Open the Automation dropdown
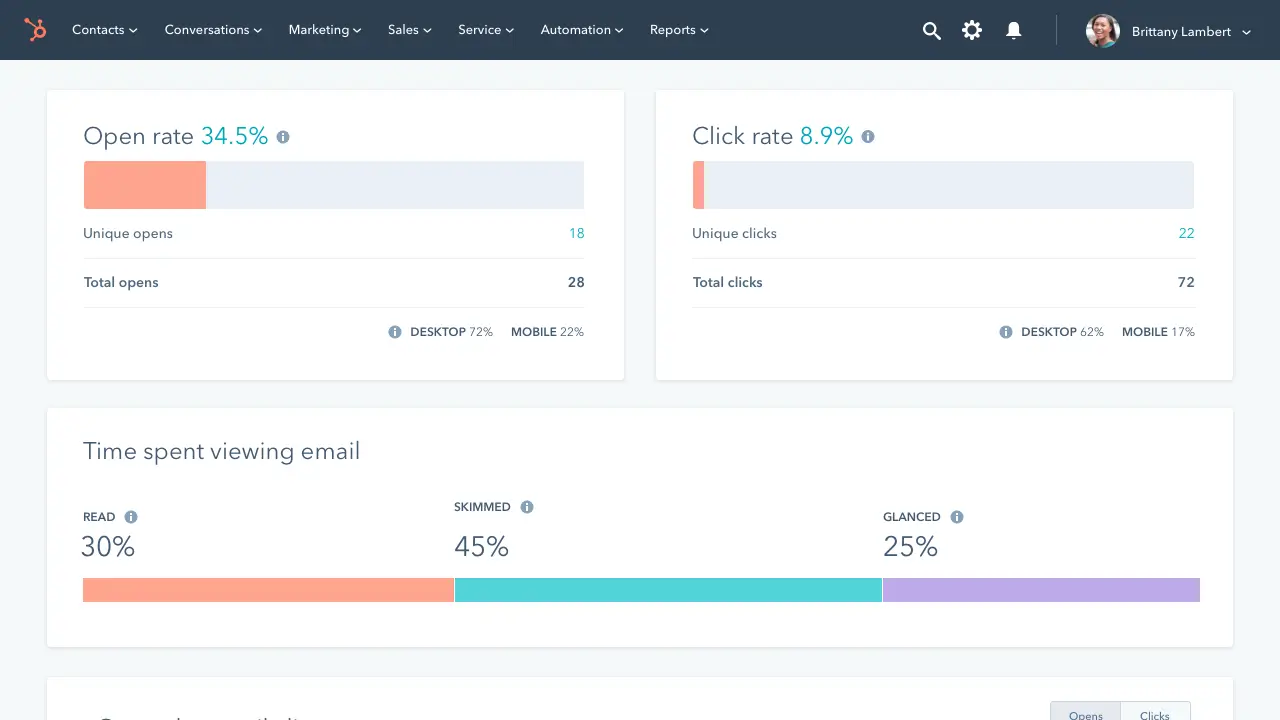 click(x=581, y=30)
